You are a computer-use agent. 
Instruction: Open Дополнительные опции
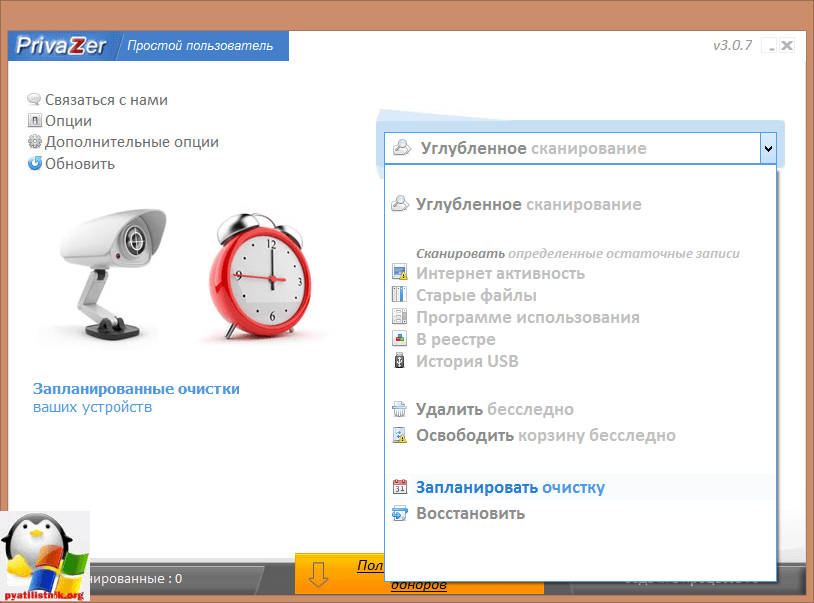[132, 142]
